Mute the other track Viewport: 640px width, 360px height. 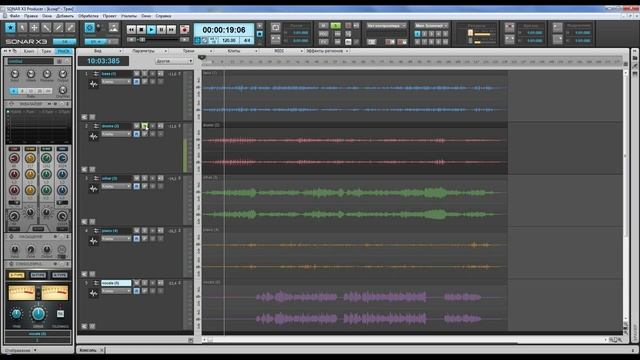(x=137, y=178)
